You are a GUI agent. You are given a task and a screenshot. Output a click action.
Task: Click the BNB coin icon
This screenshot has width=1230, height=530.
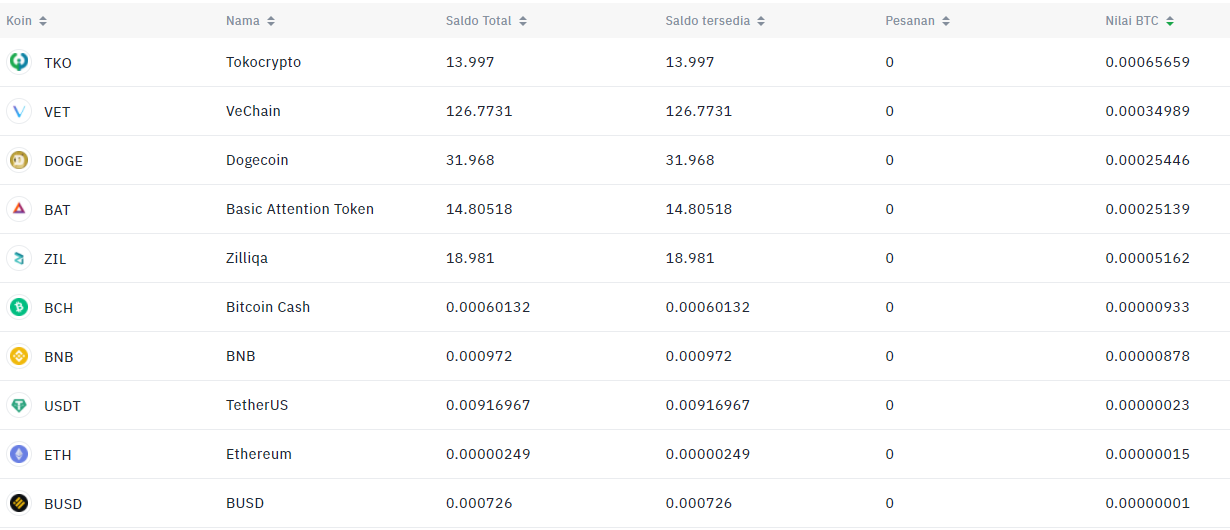[18, 356]
